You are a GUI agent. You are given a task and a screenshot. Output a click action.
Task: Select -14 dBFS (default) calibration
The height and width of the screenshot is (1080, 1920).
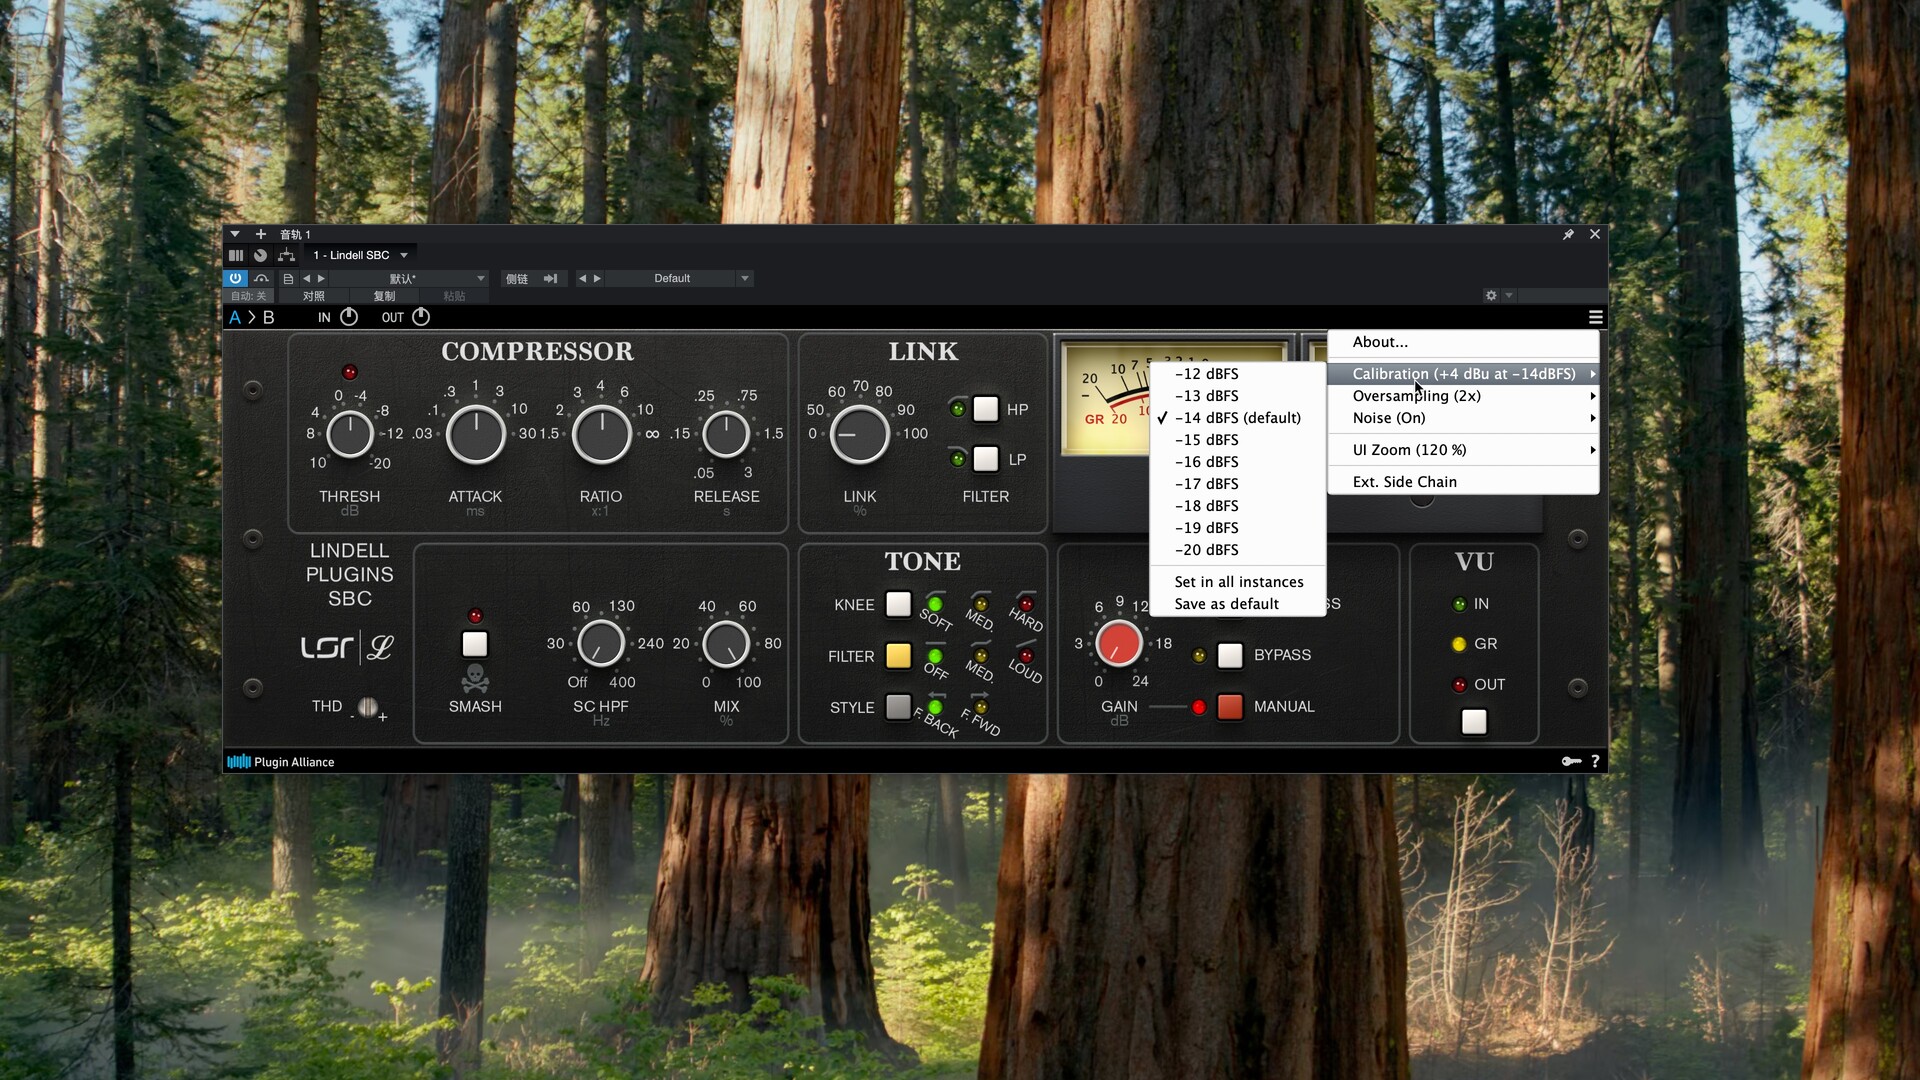[x=1238, y=418]
